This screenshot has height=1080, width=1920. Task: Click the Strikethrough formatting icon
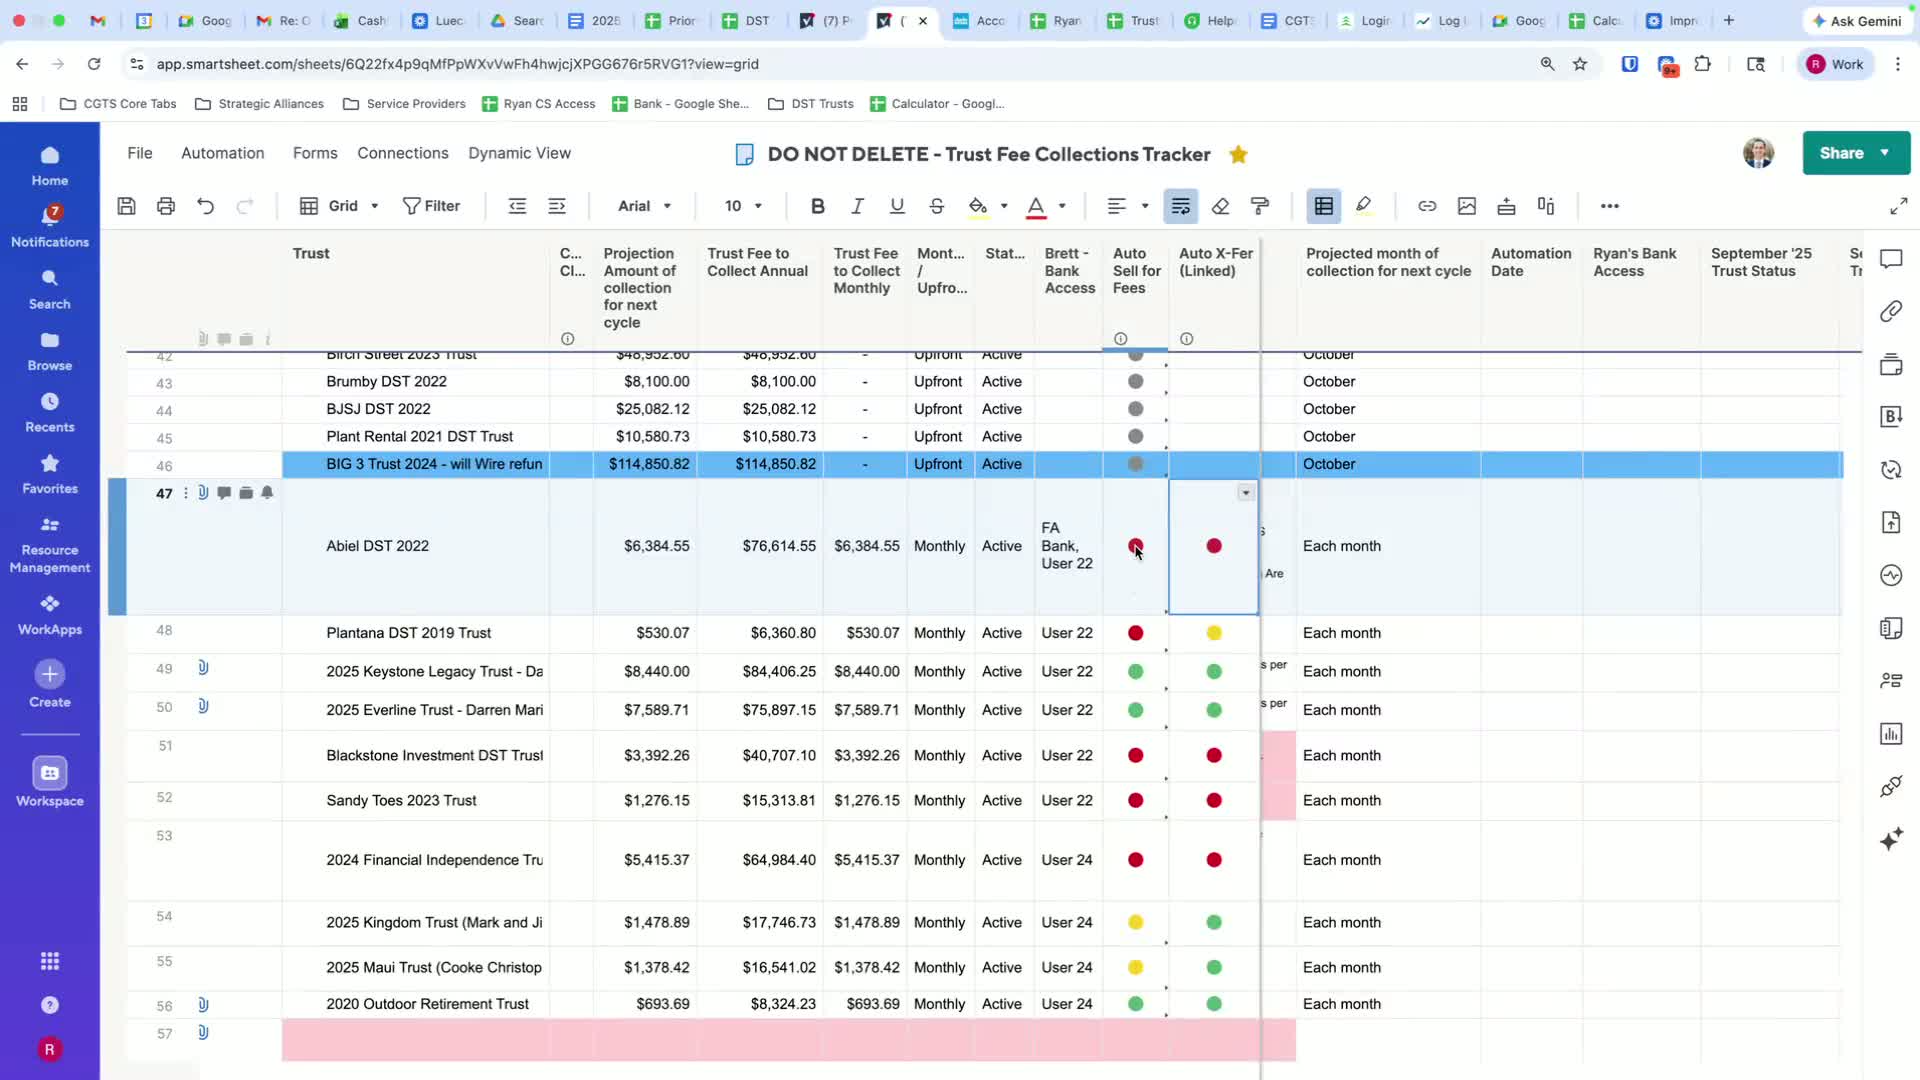936,206
